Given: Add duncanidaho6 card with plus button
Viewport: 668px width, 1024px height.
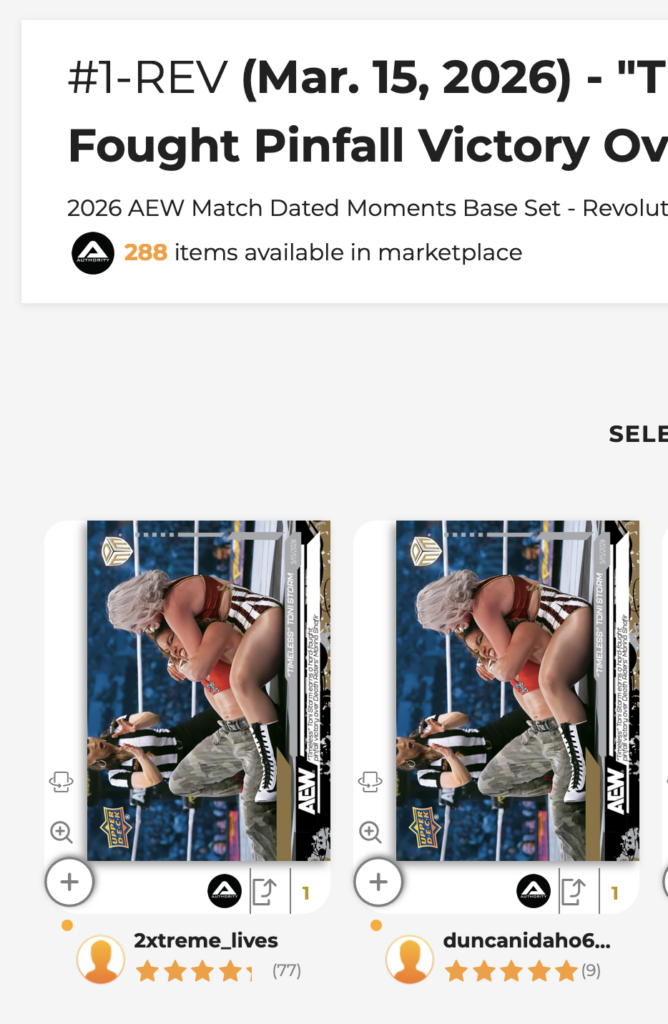Looking at the screenshot, I should (378, 882).
